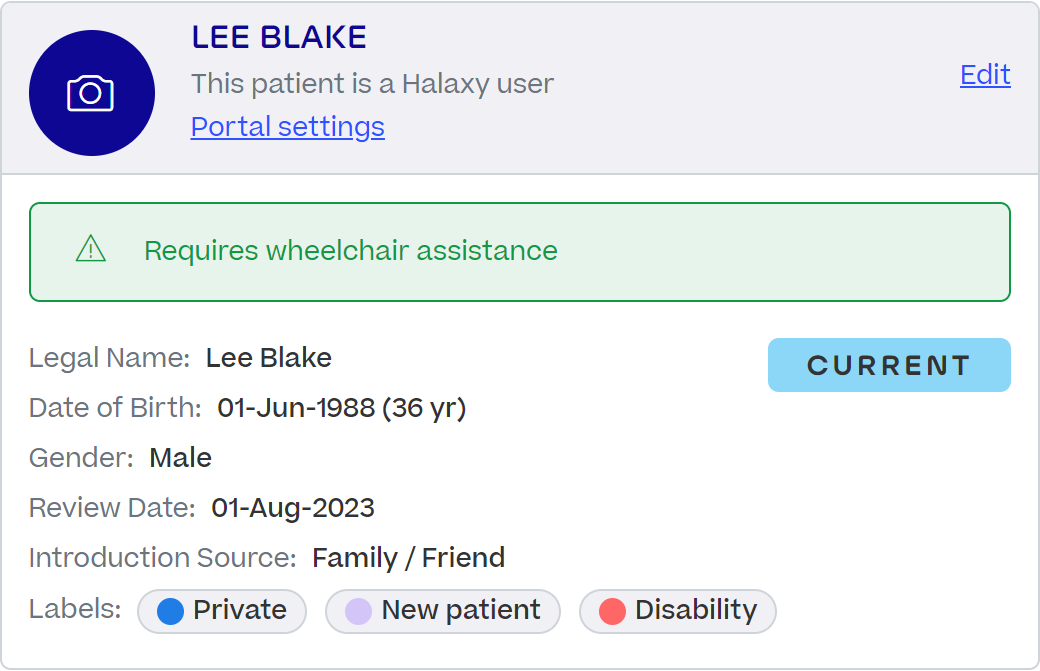1040x671 pixels.
Task: Open Portal settings
Action: [287, 127]
